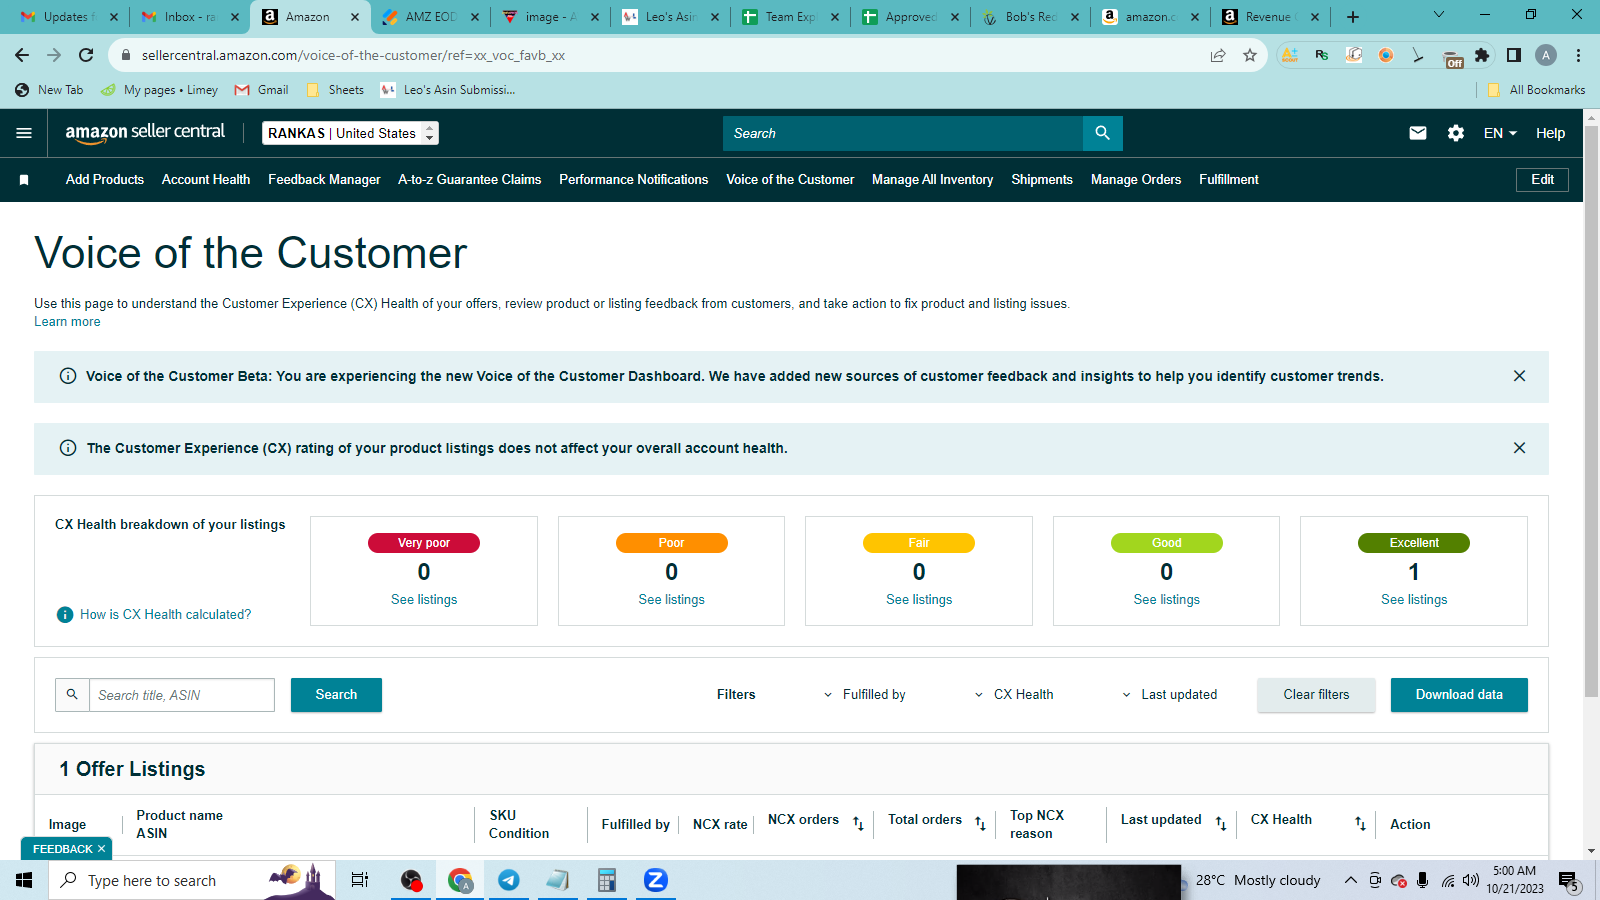
Task: Open the Learn more link
Action: coord(67,322)
